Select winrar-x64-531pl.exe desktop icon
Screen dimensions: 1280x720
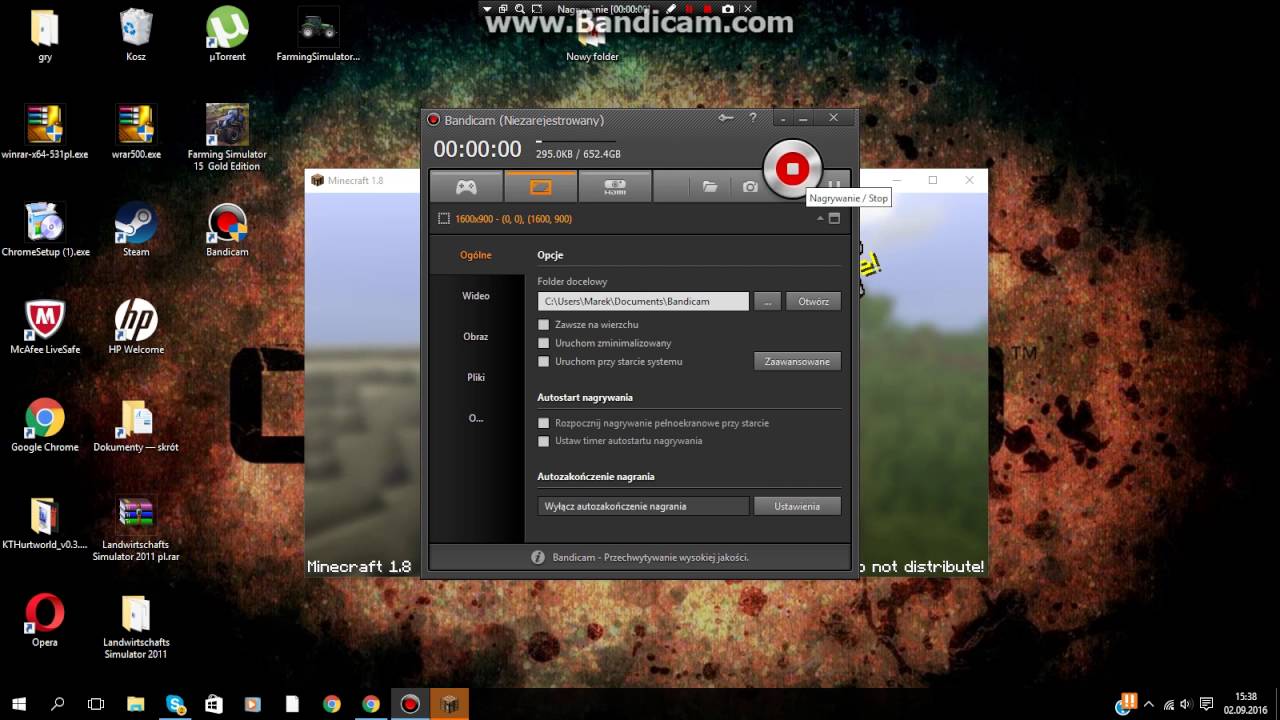(x=45, y=132)
